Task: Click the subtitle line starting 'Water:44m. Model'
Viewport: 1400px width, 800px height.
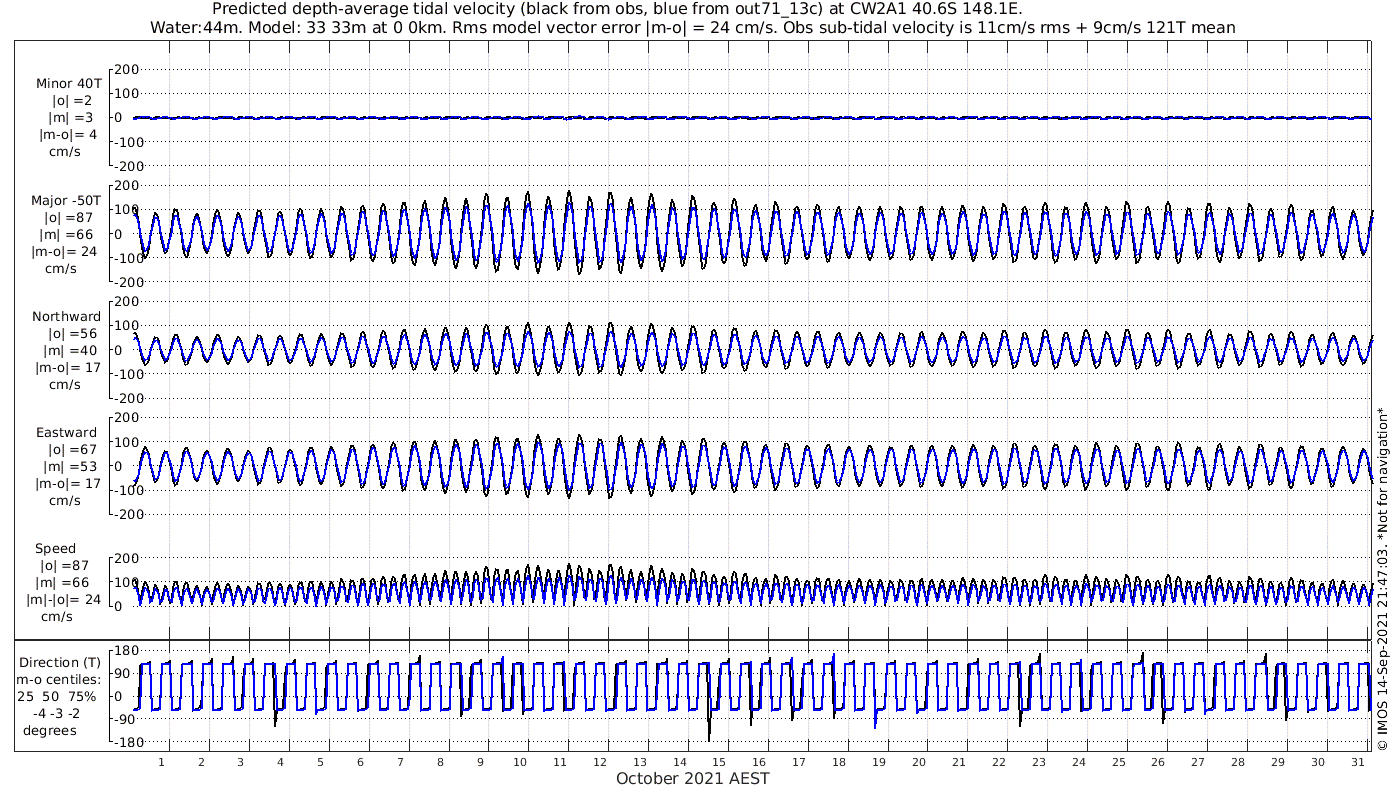Action: [692, 28]
